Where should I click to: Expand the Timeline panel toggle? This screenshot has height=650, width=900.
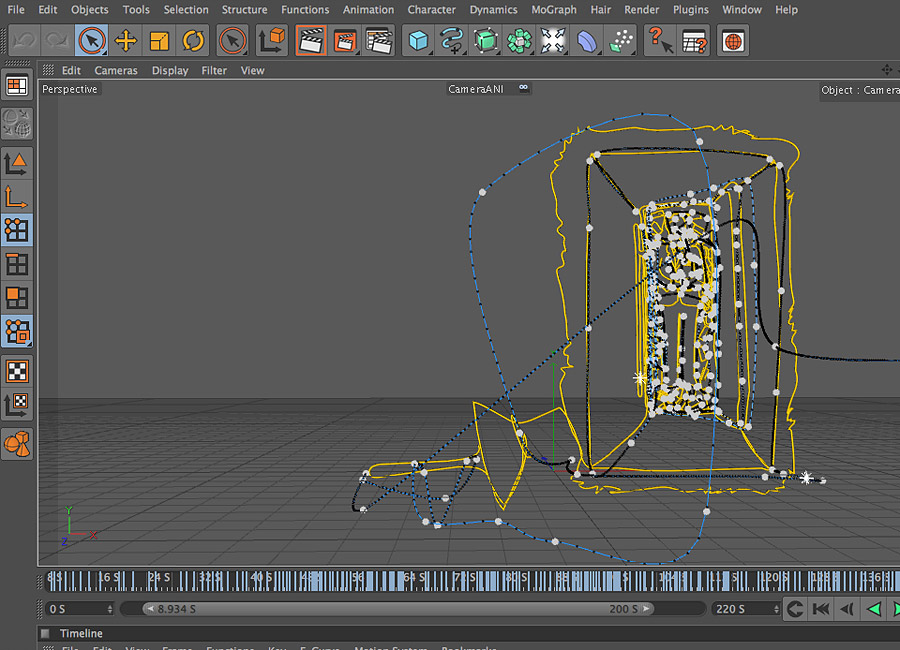45,633
